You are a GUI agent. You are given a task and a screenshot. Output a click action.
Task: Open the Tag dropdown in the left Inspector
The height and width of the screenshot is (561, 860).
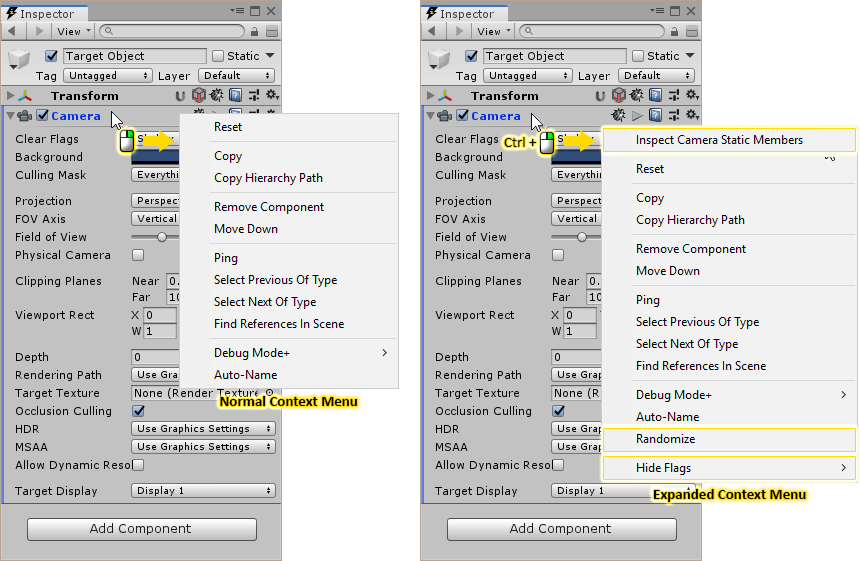tap(107, 76)
